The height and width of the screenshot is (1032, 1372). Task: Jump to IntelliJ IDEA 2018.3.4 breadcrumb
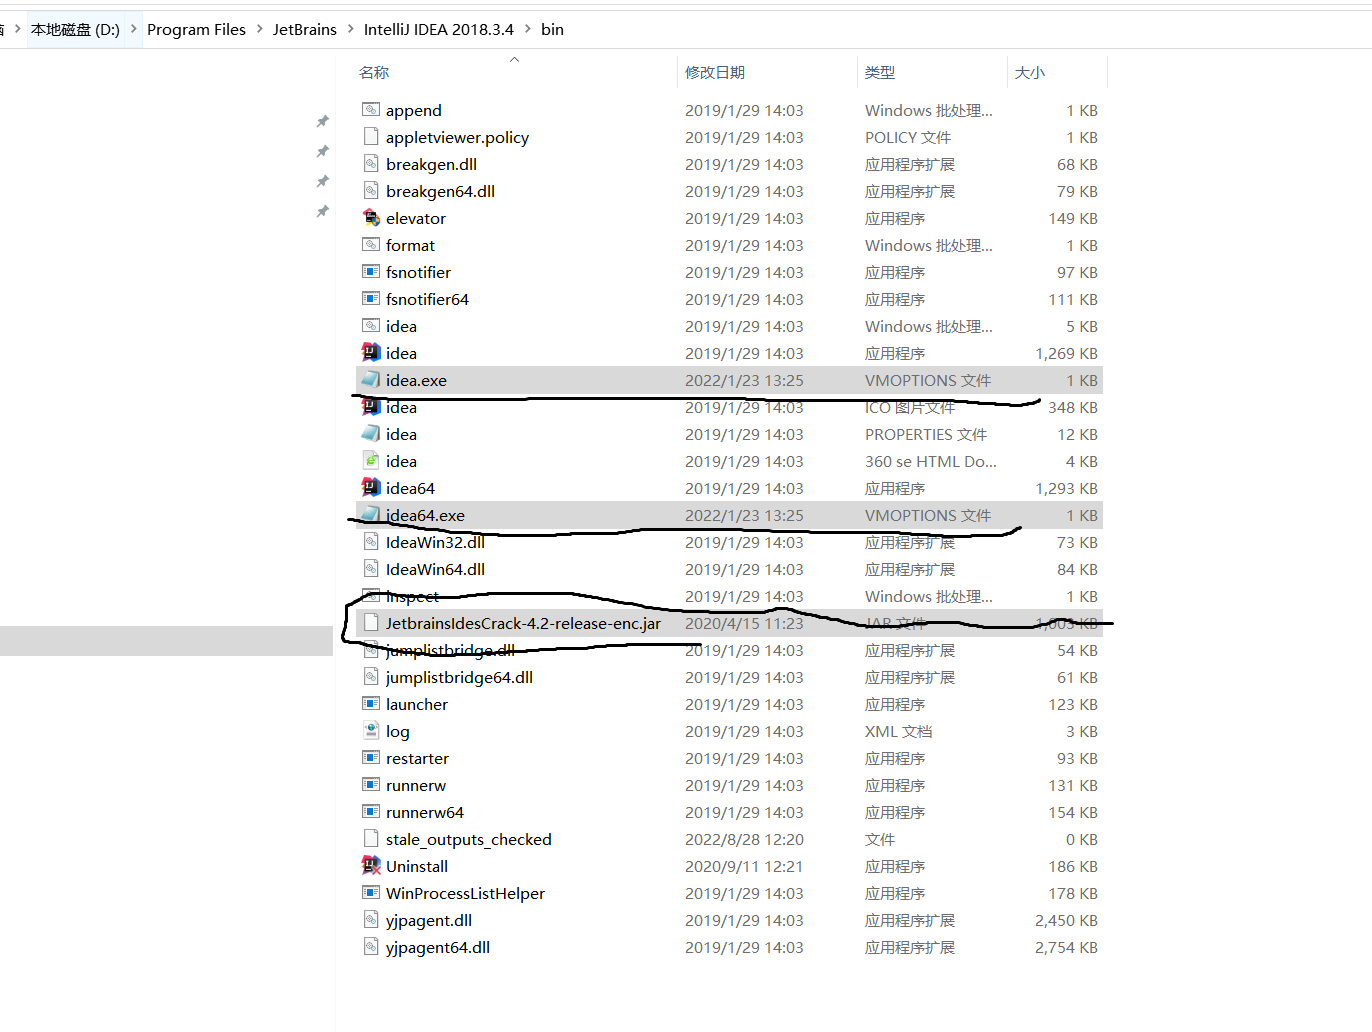[x=439, y=30]
